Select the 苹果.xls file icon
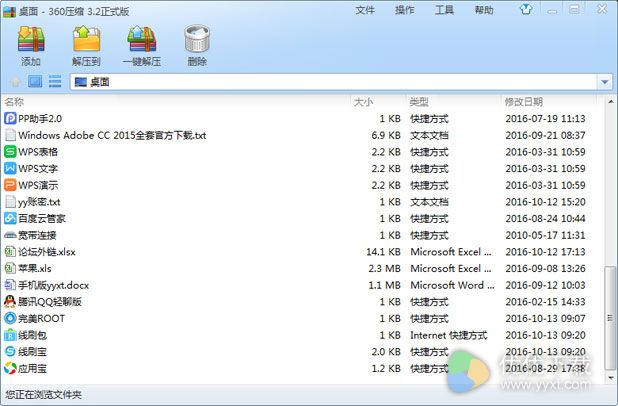Screen dimensions: 618x406 click(10, 268)
